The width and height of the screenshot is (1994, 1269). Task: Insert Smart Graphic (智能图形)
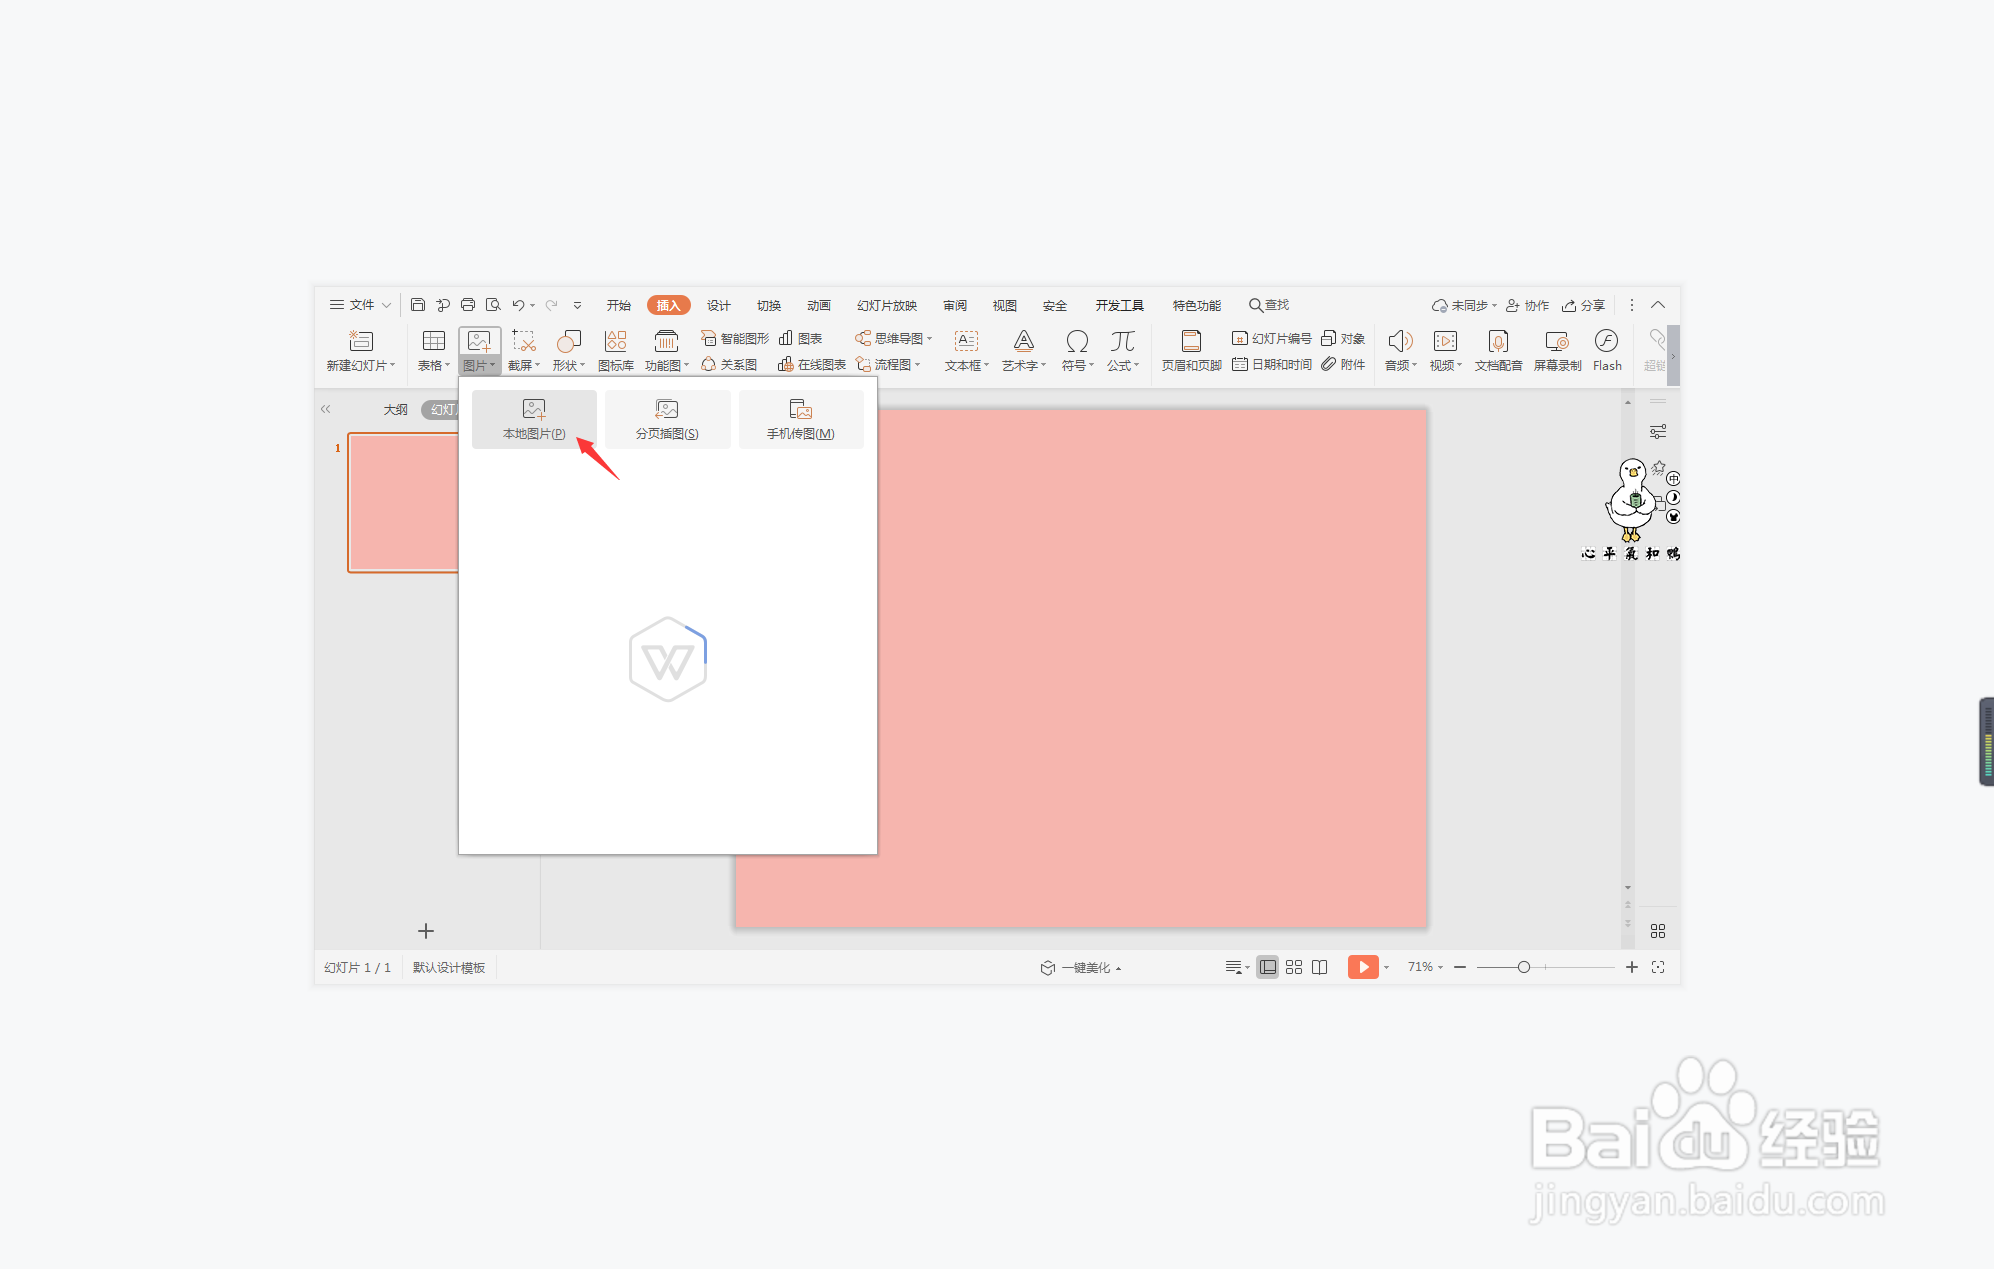pos(735,338)
